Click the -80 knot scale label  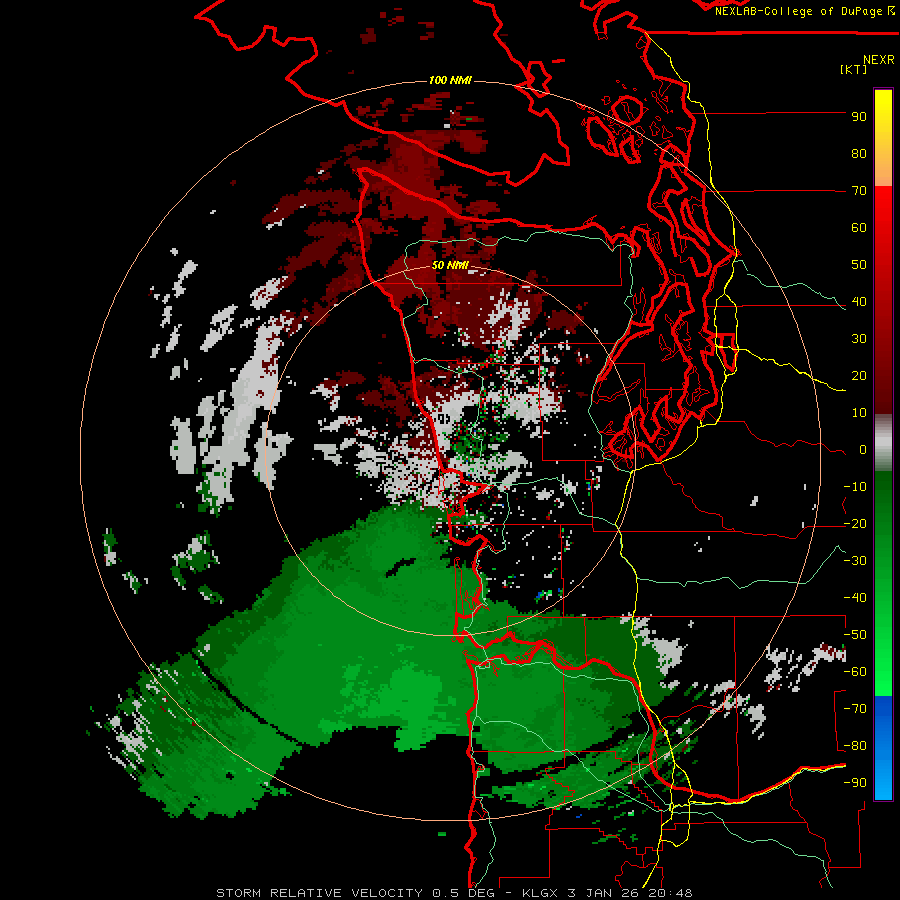tap(855, 746)
